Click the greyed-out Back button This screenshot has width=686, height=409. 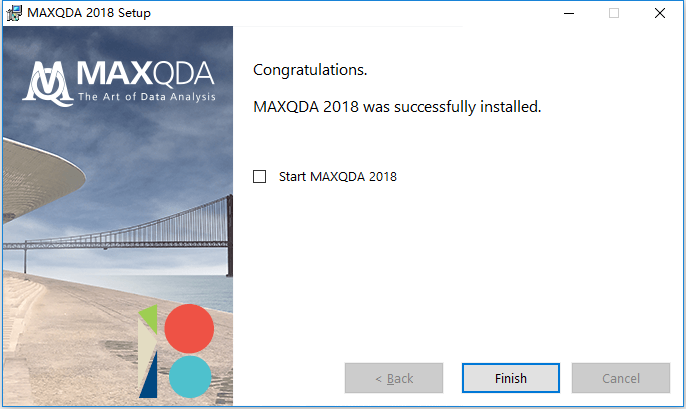point(394,378)
